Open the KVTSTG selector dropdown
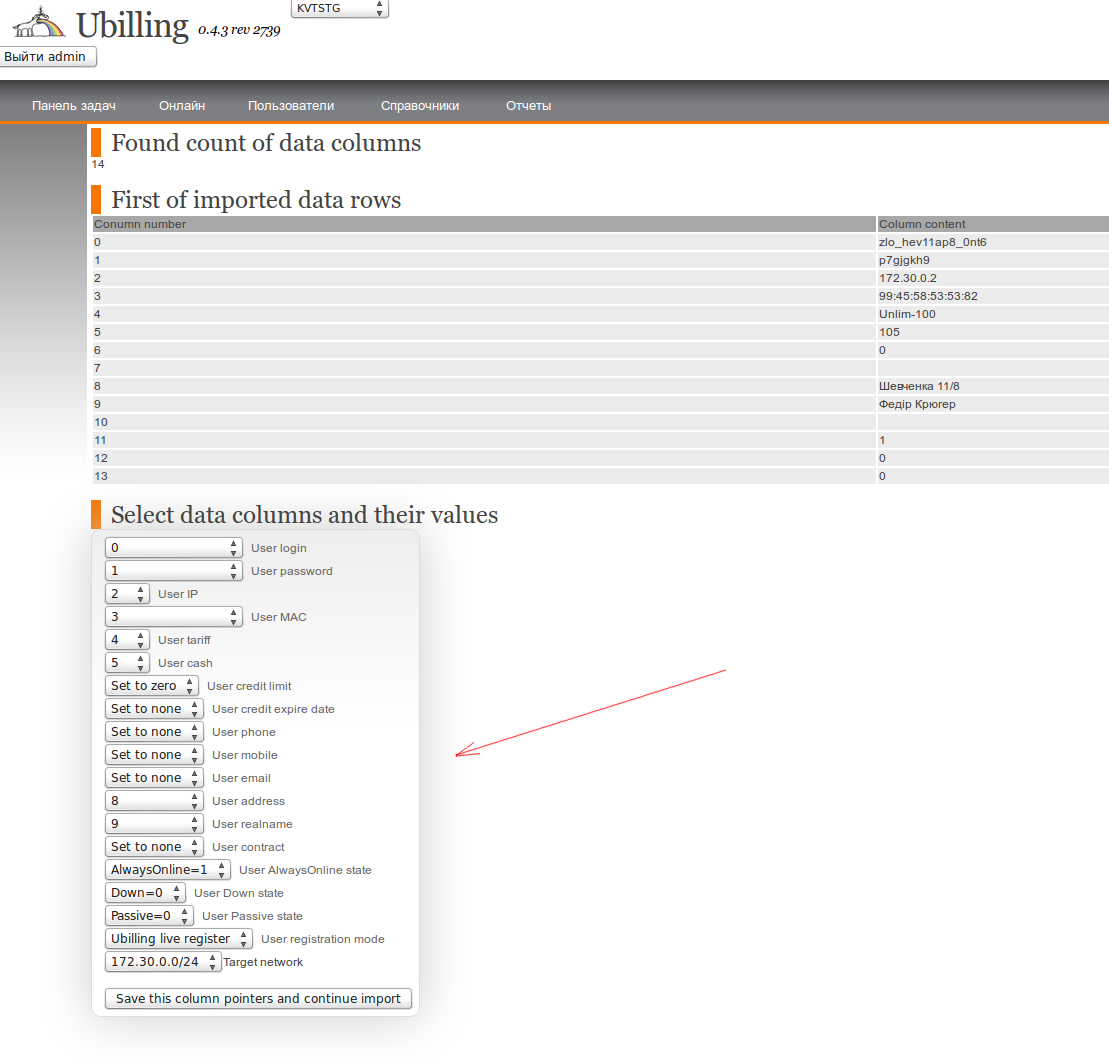1109x1058 pixels. [x=340, y=8]
